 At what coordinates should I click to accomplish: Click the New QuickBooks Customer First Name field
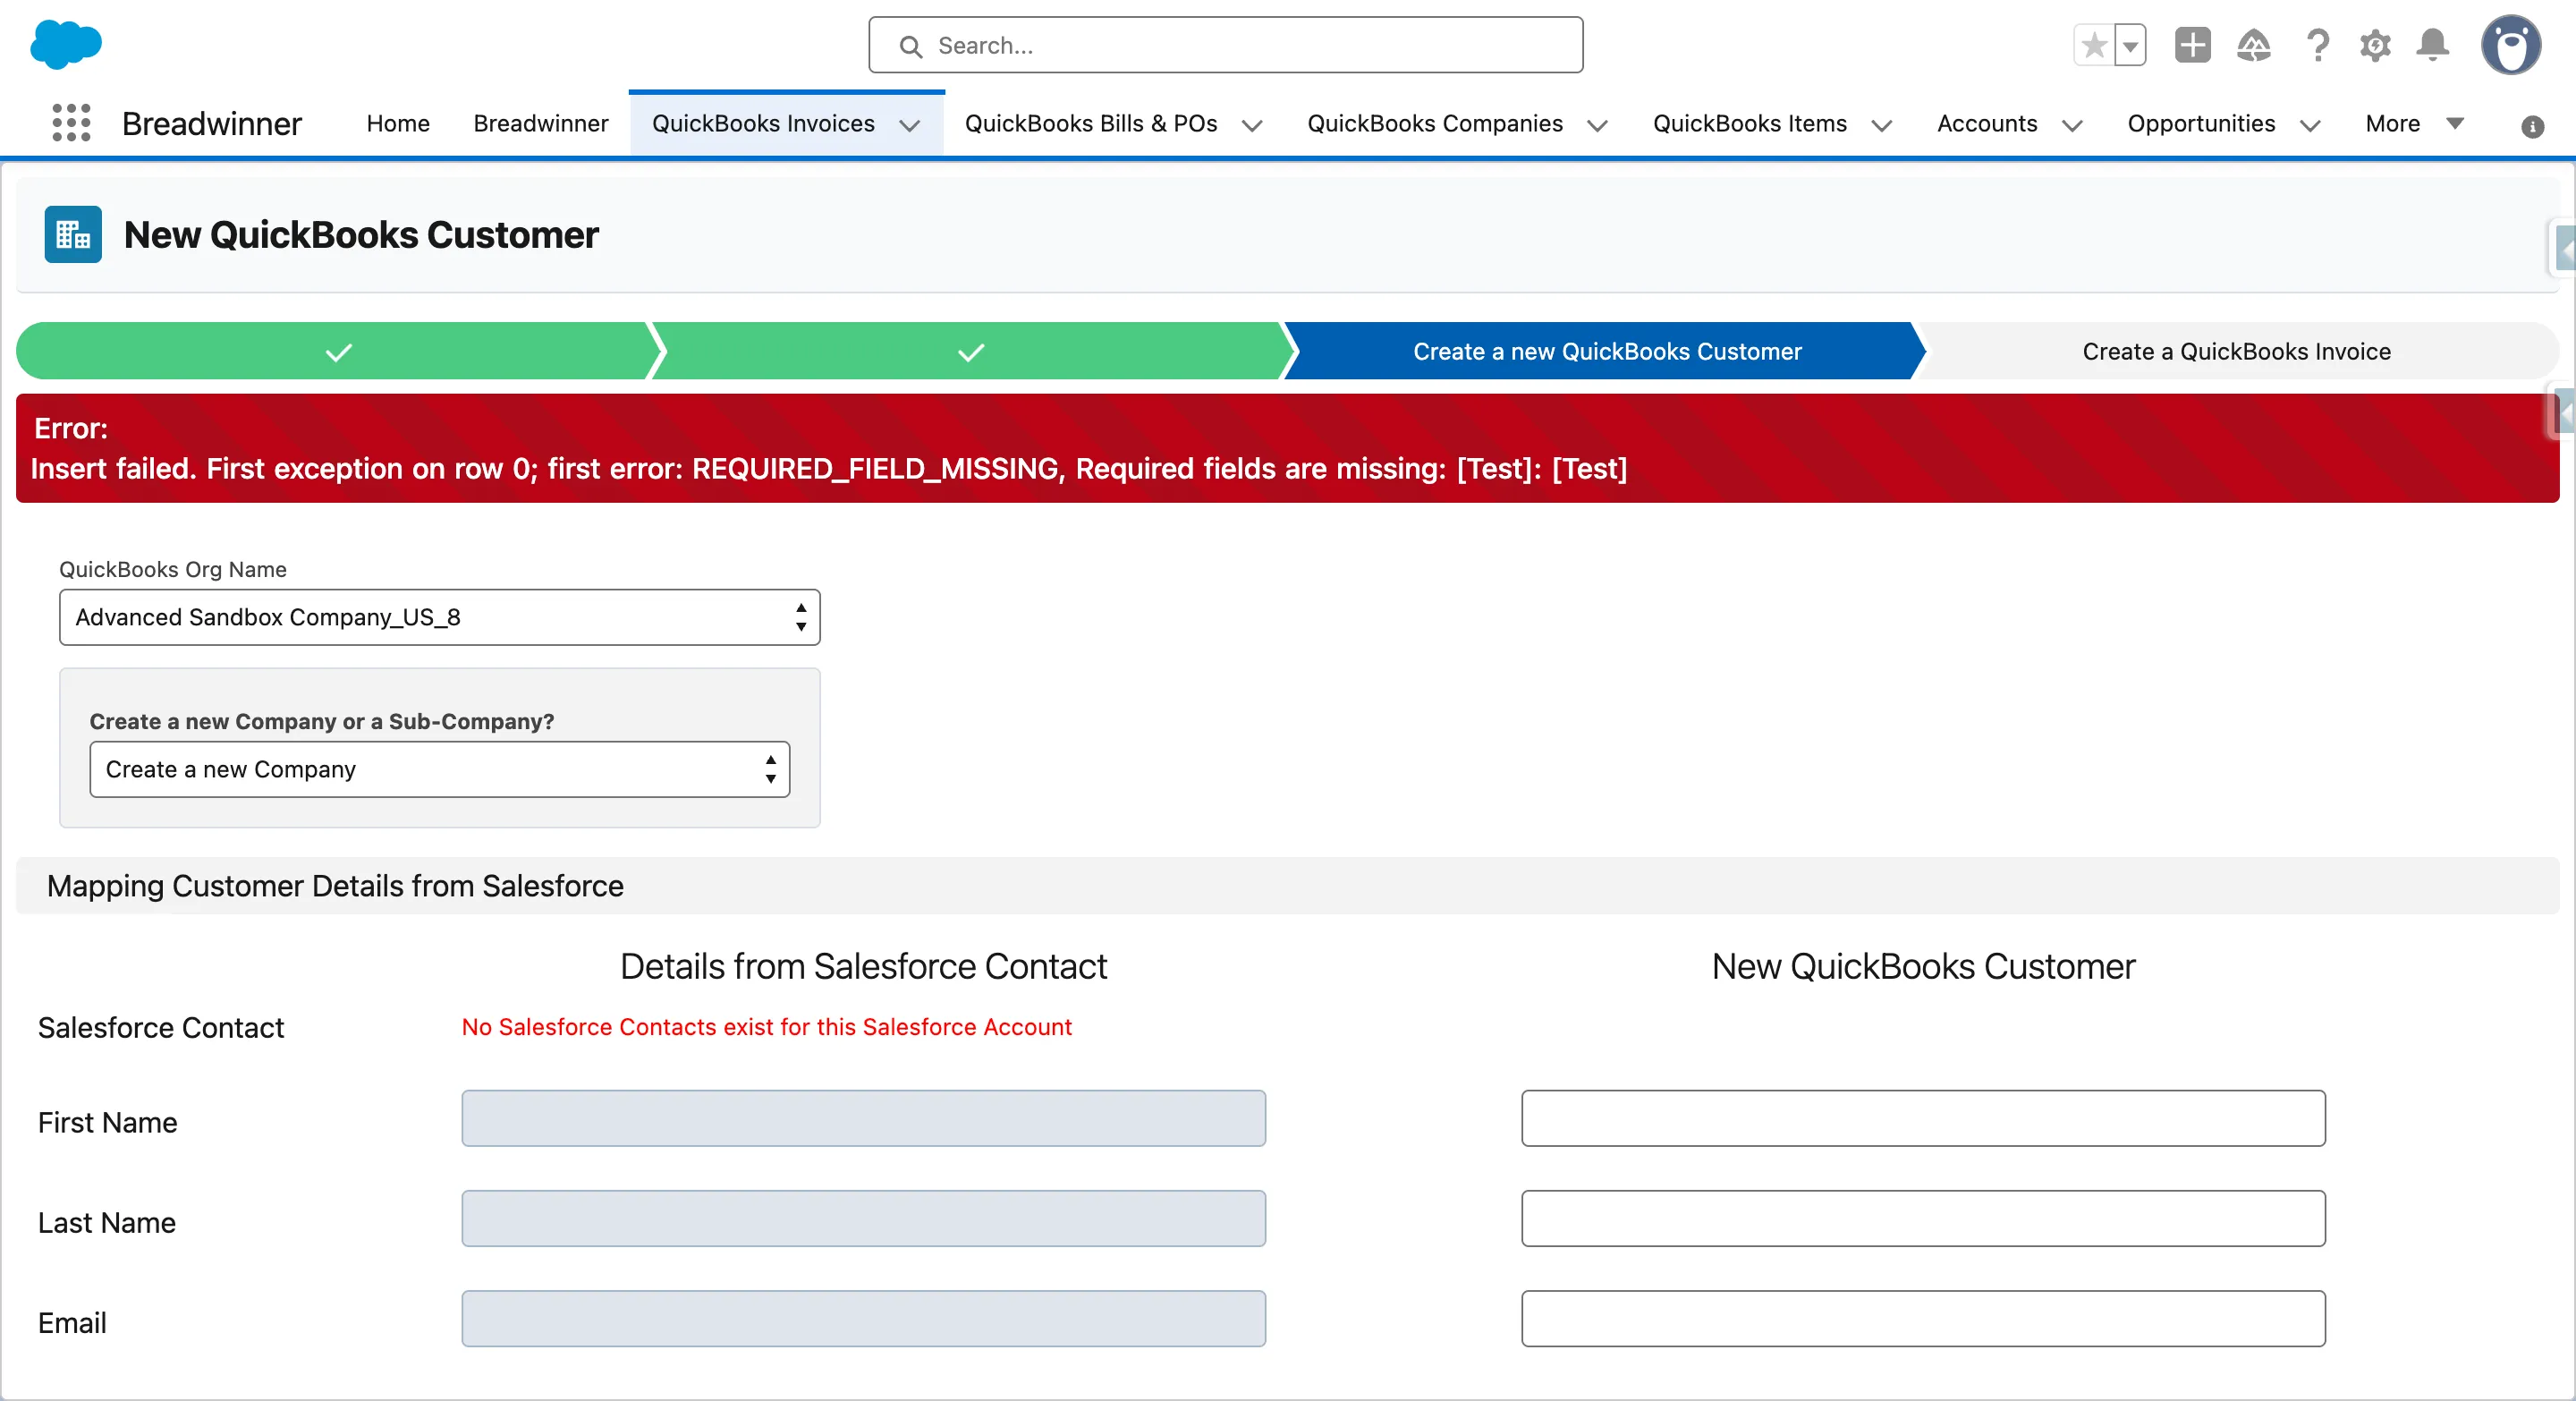coord(1923,1118)
